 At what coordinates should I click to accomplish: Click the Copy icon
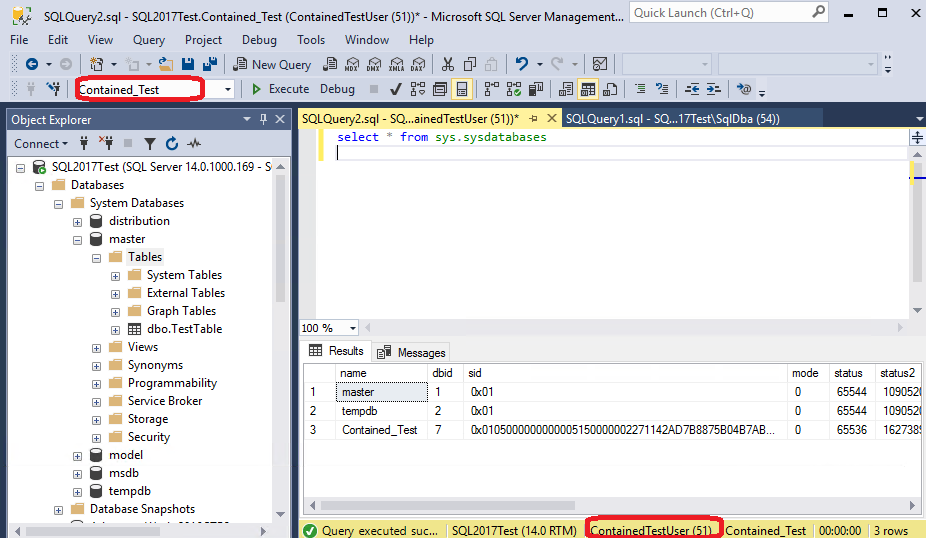(x=469, y=64)
